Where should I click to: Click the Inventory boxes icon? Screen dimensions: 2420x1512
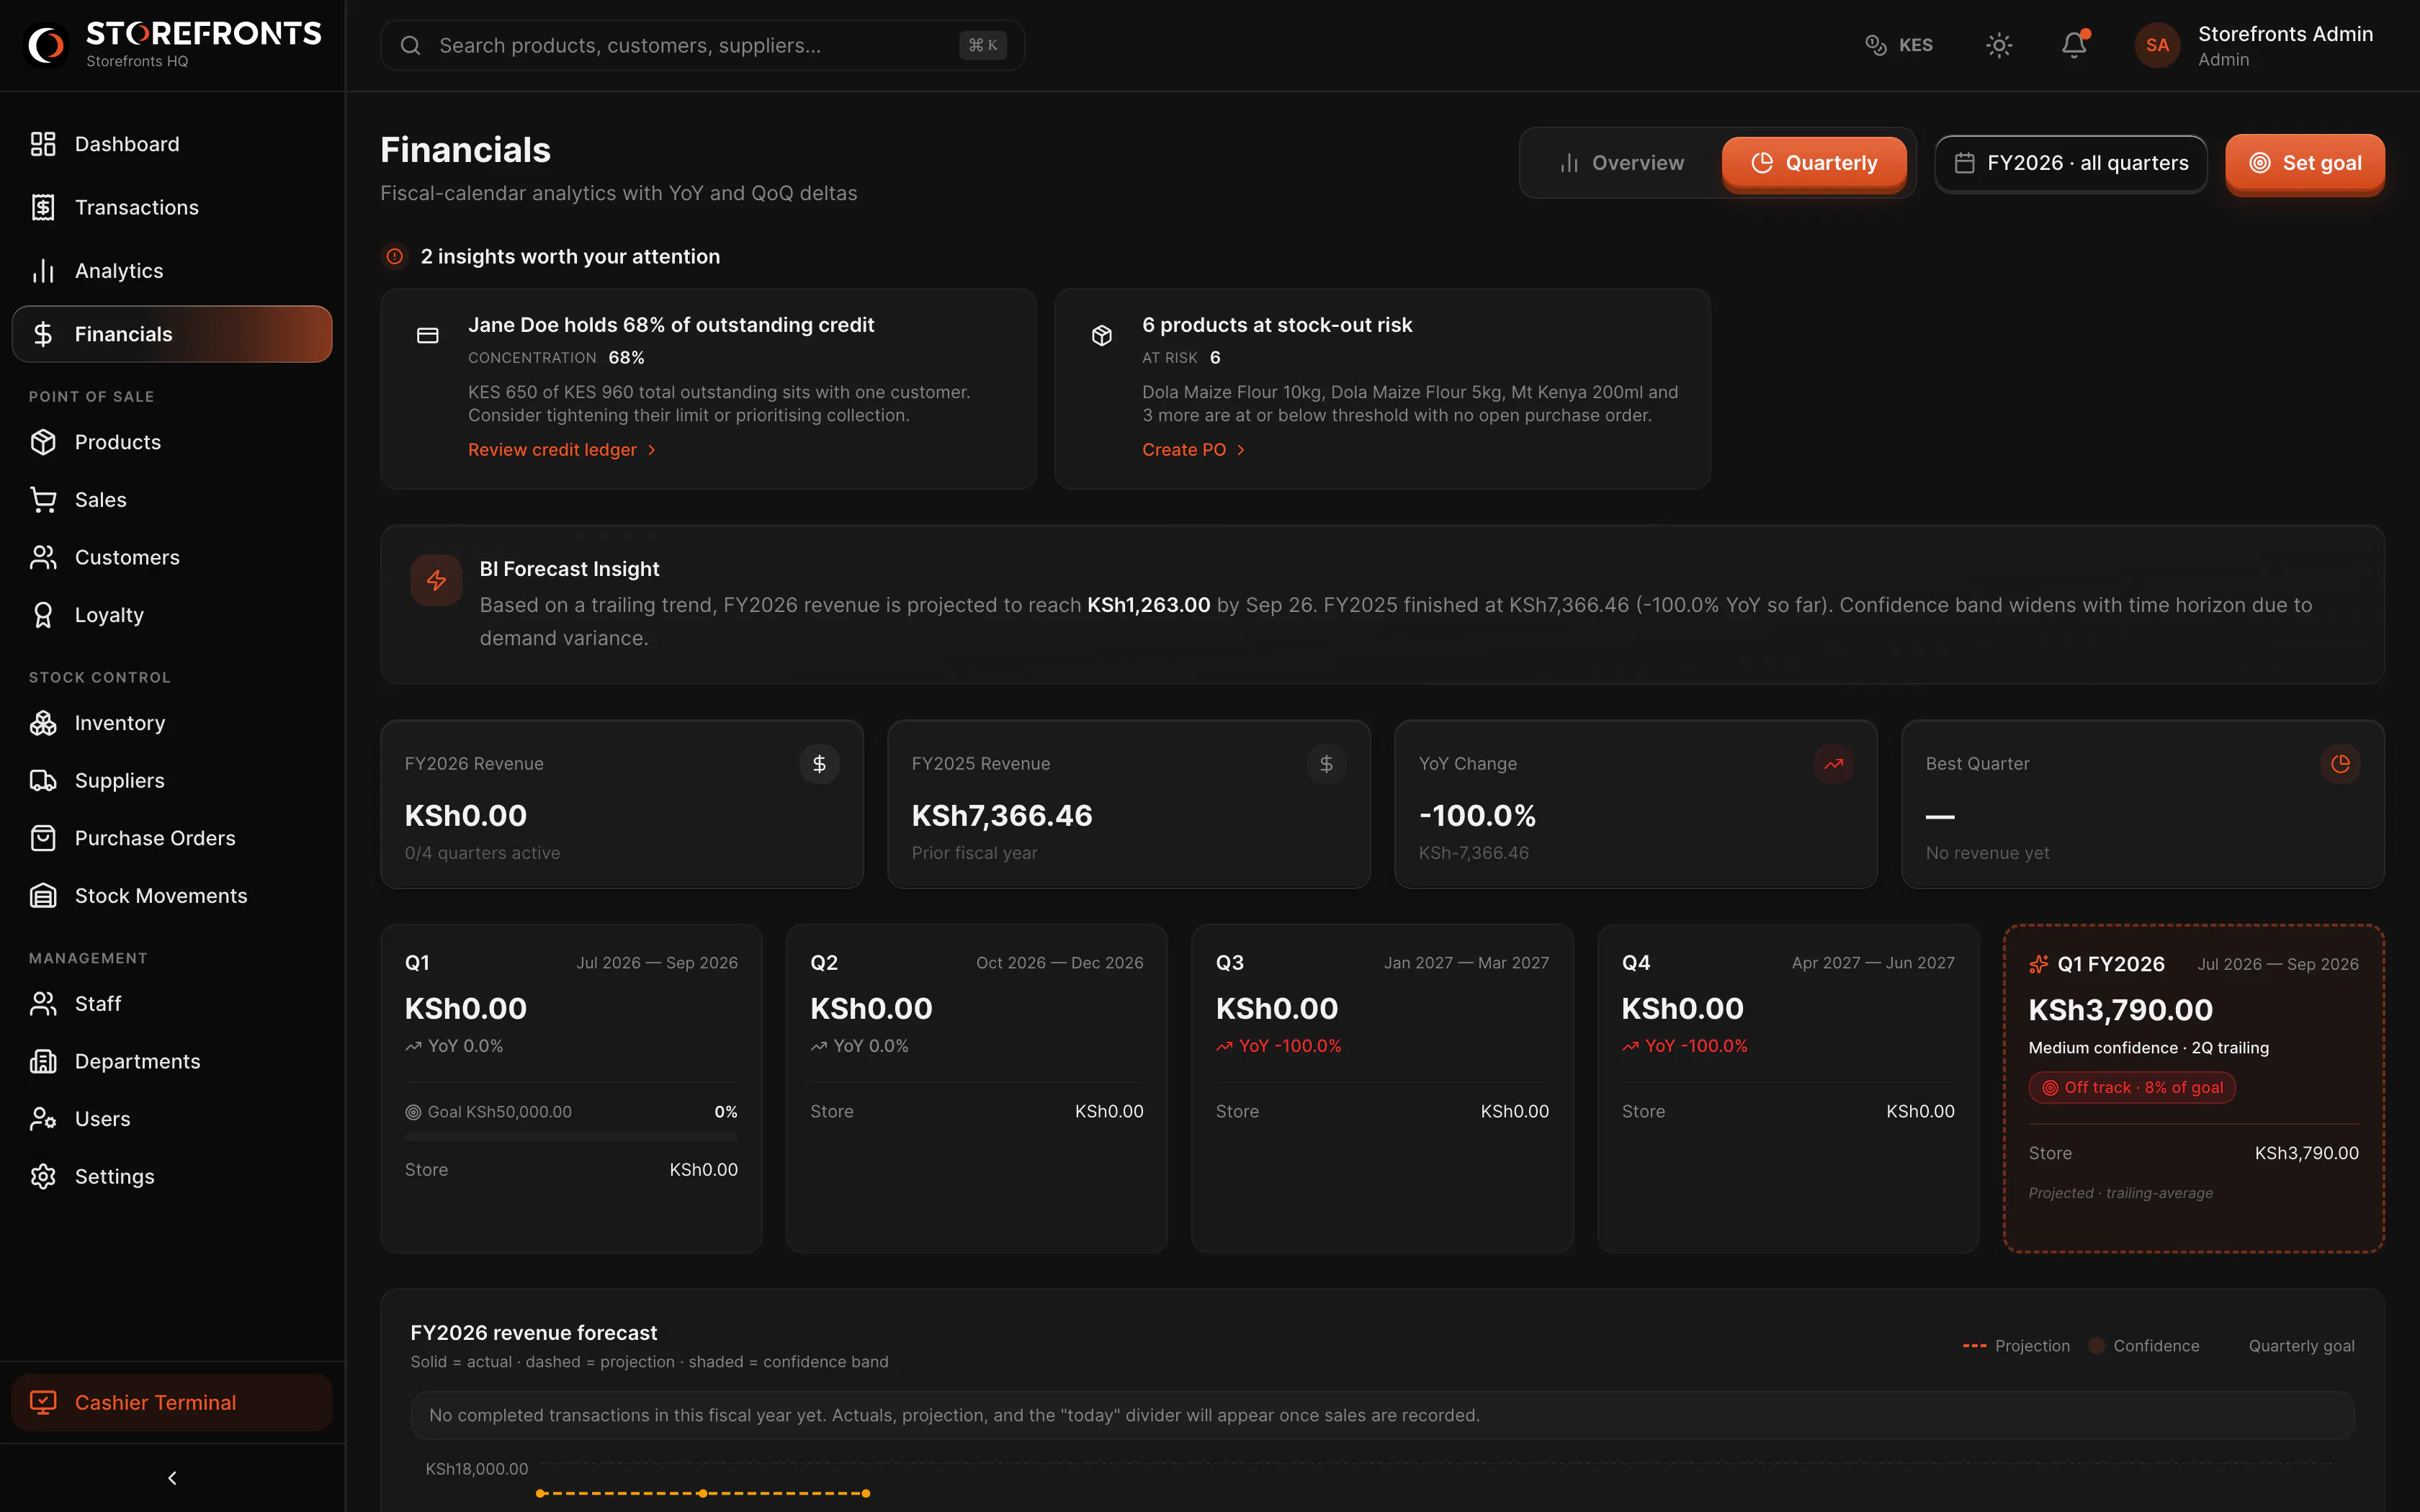(x=43, y=723)
